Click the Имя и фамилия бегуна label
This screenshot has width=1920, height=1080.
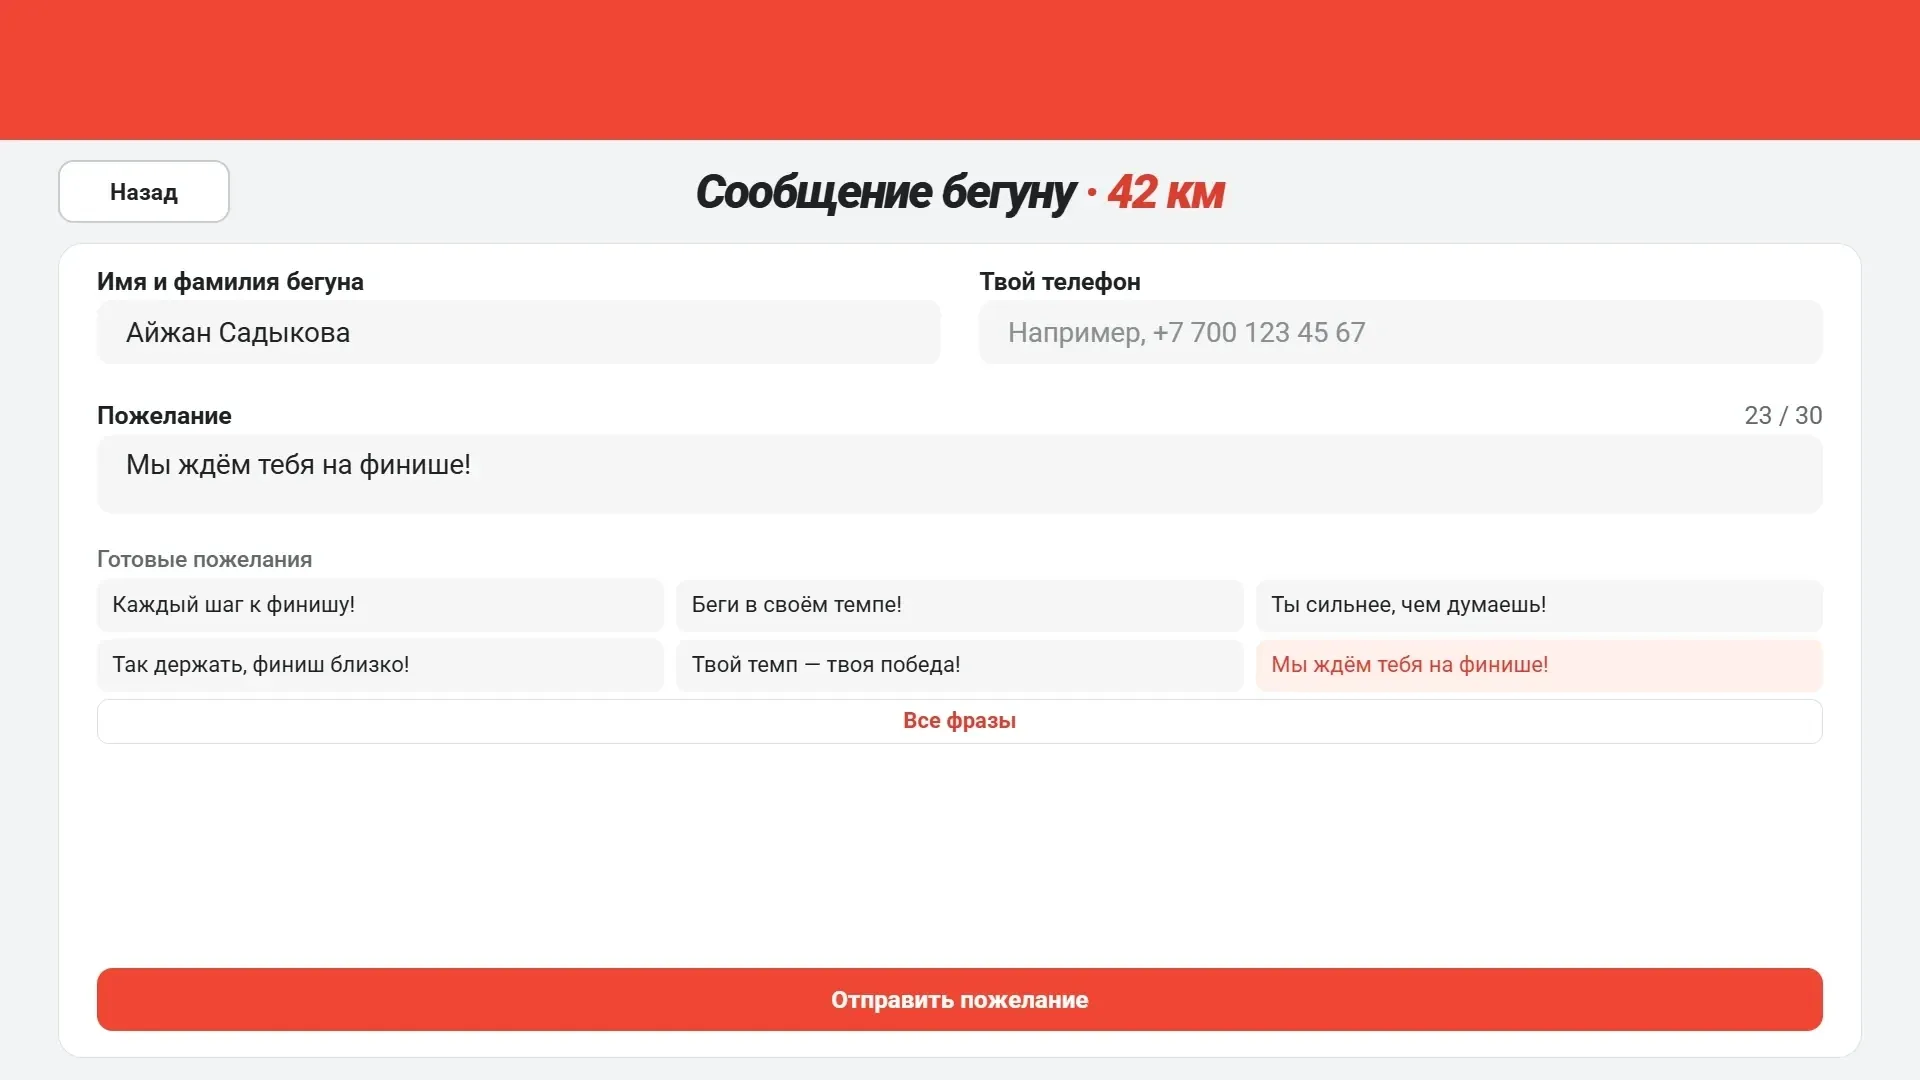[230, 281]
